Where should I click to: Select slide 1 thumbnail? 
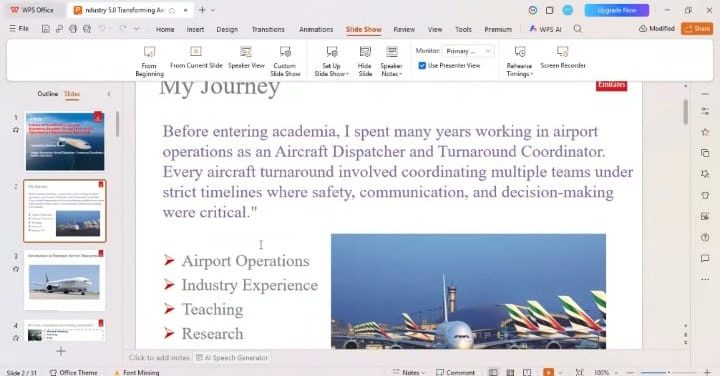click(x=65, y=141)
